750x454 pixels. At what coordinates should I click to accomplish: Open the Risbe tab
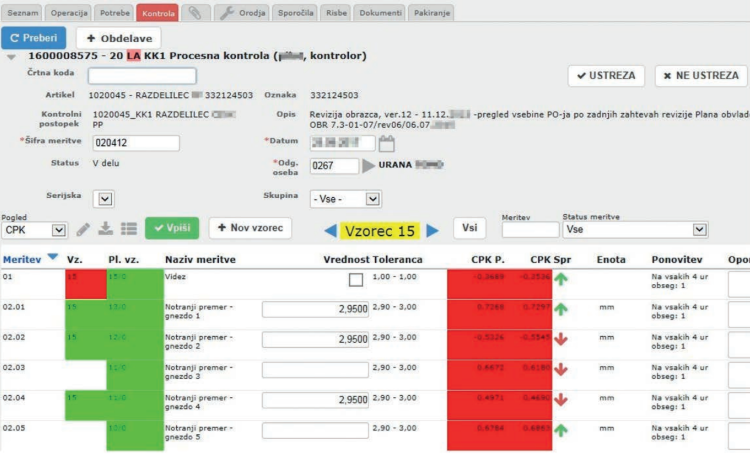point(336,13)
